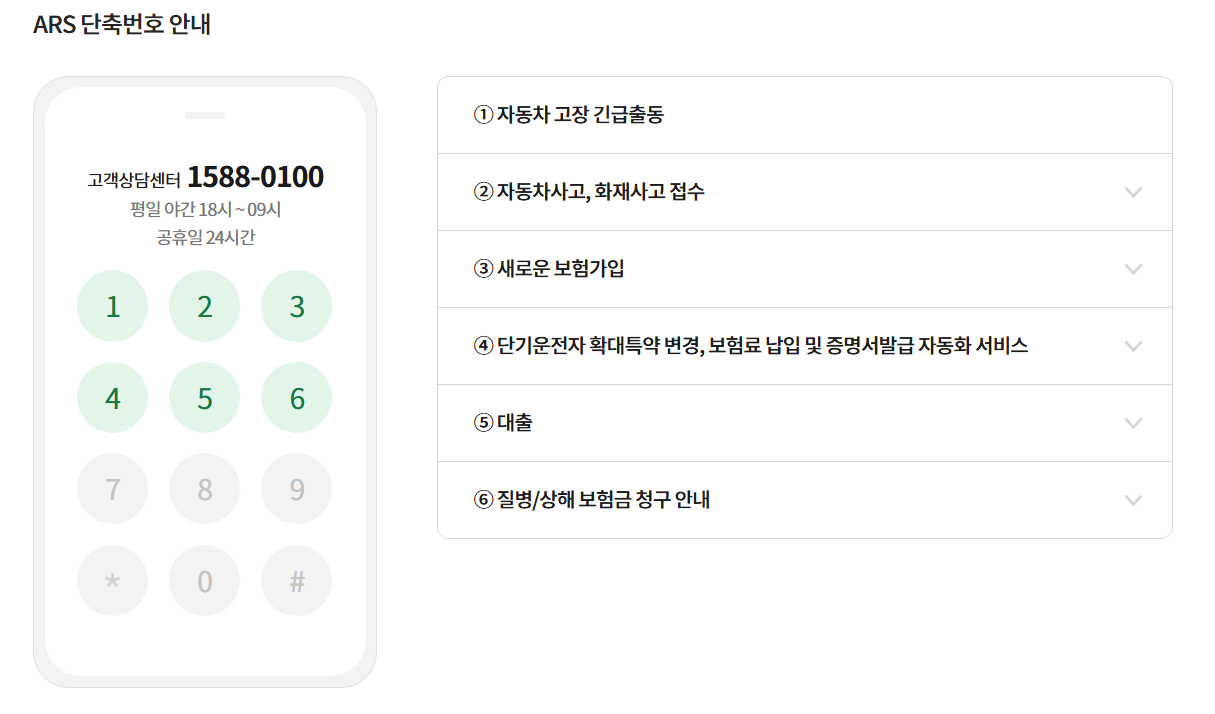Expand the 자동차사고, 화재사고 접수 chevron
This screenshot has height=714, width=1215.
[x=1133, y=192]
